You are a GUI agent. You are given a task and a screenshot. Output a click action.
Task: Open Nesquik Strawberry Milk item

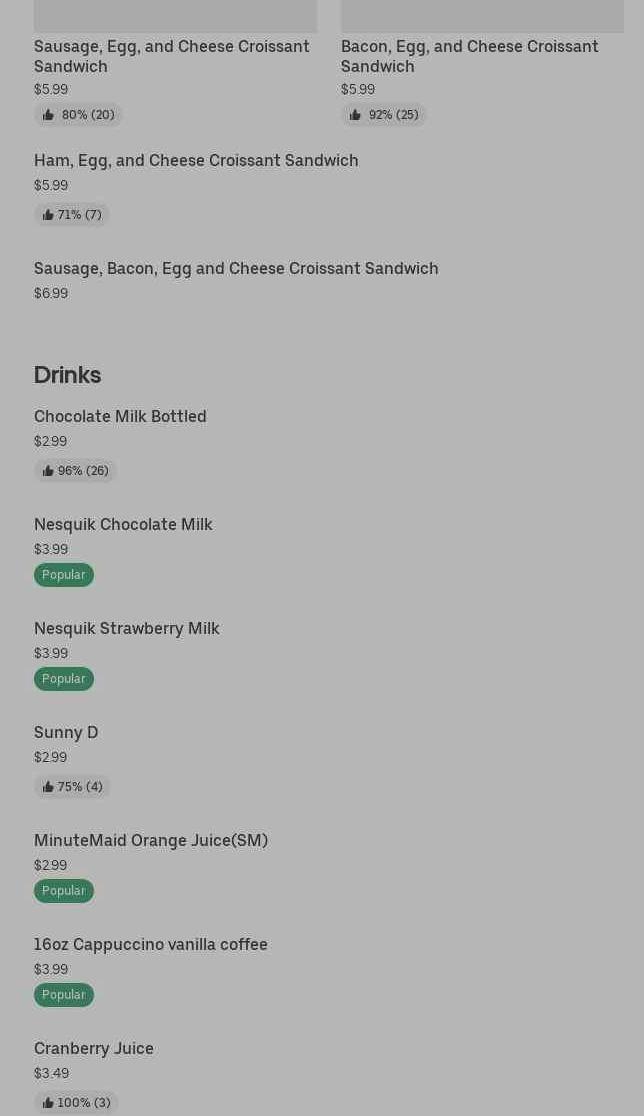127,628
